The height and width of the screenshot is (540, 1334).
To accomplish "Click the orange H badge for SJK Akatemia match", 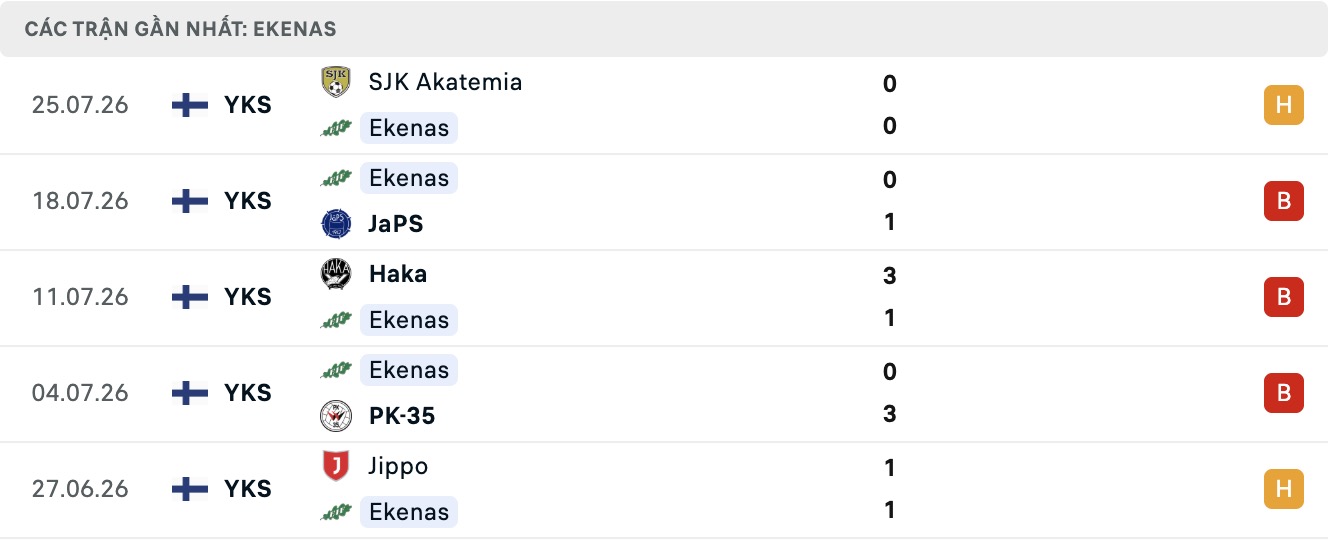I will point(1284,105).
